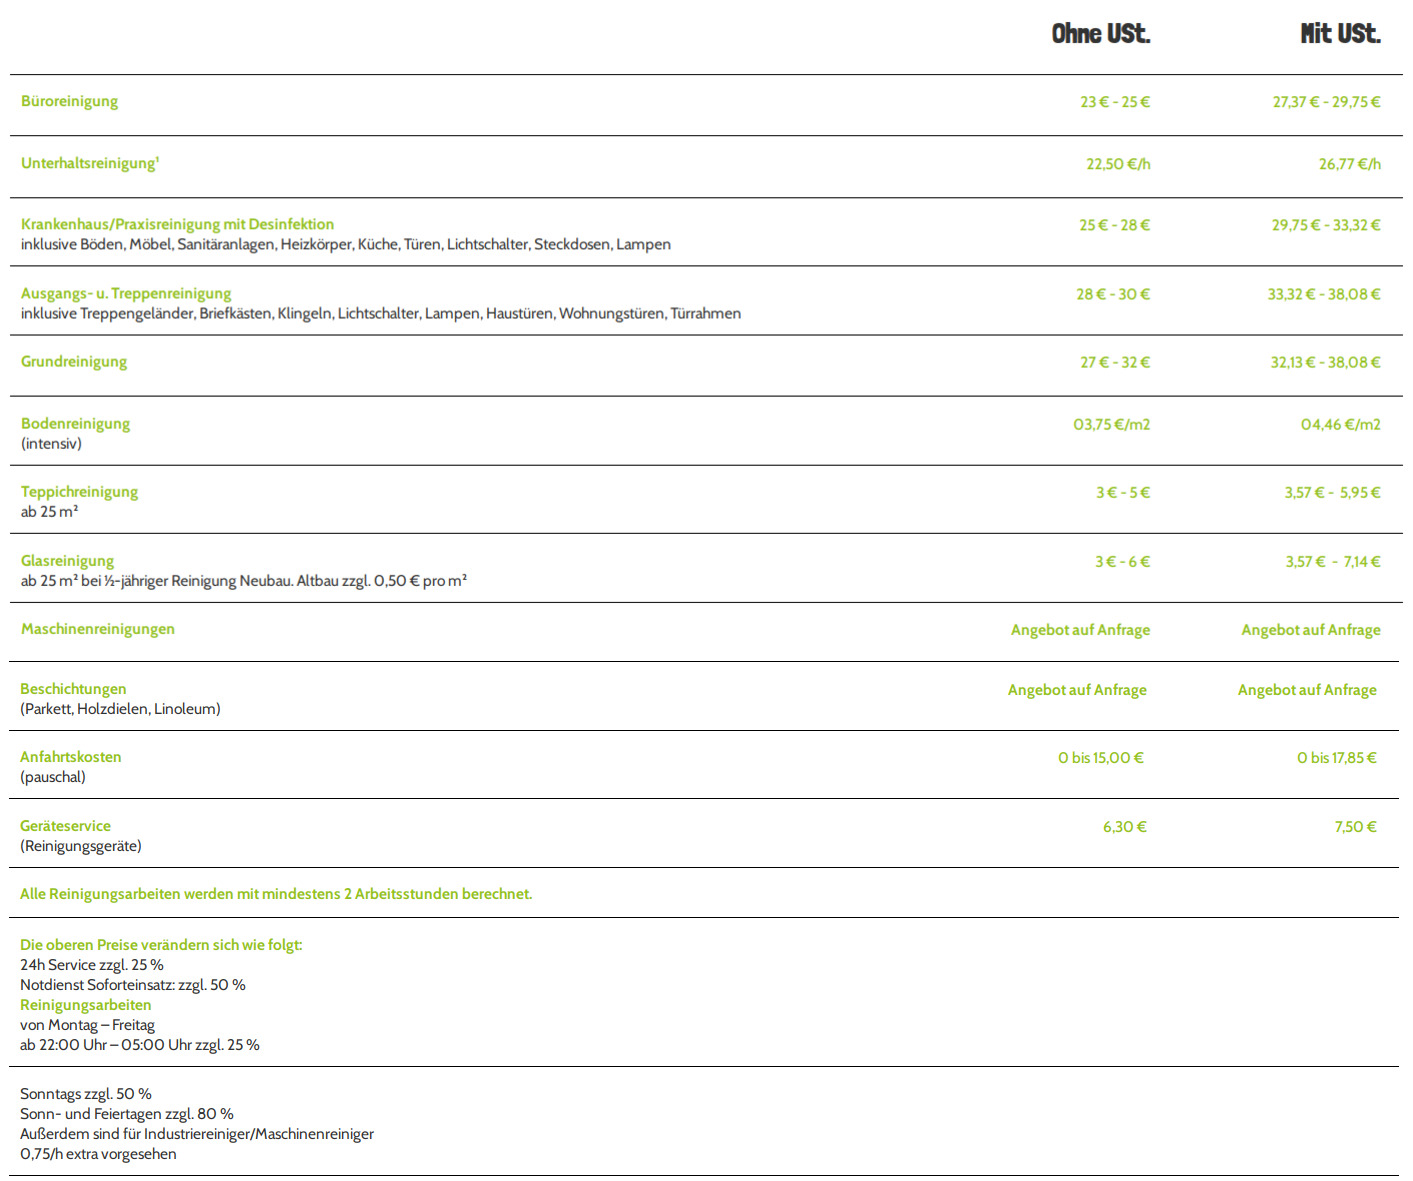1413x1181 pixels.
Task: Select the Beschichtungen heading
Action: click(x=73, y=689)
